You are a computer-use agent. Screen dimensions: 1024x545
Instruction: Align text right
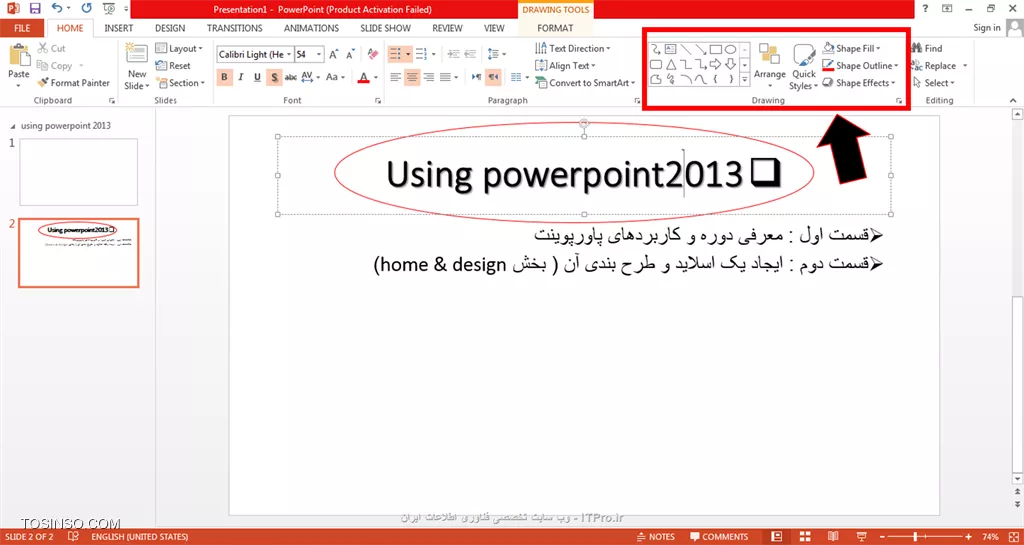click(x=428, y=77)
